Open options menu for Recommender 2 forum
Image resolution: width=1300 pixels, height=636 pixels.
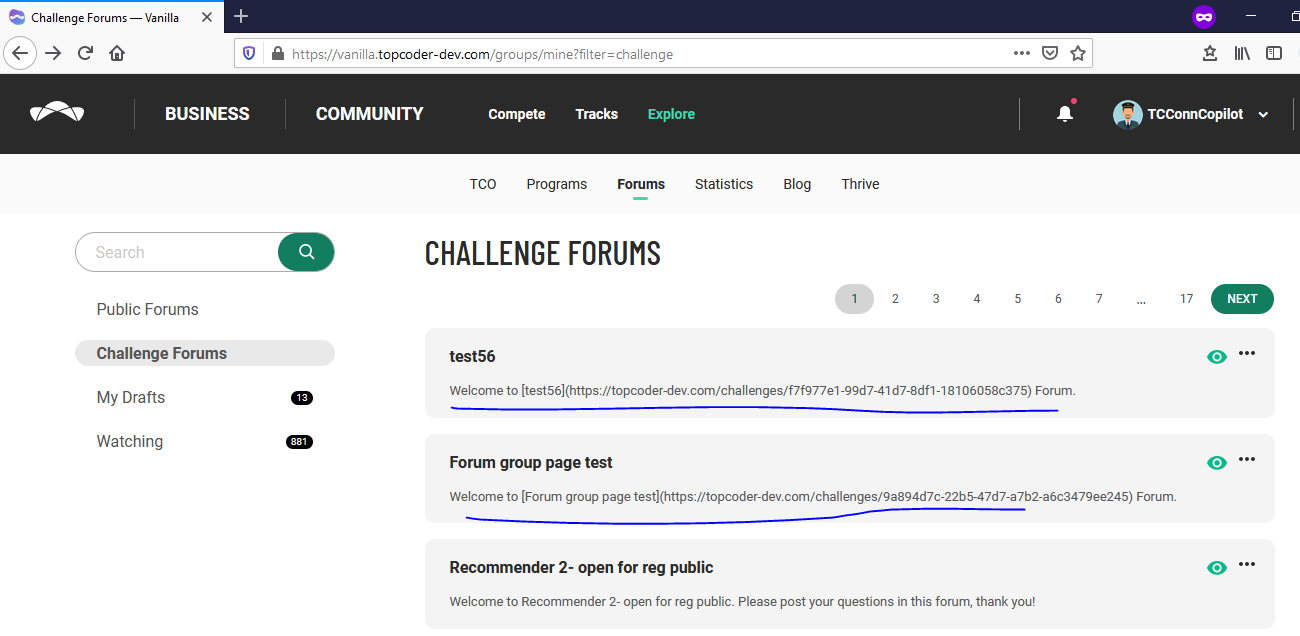(x=1247, y=564)
